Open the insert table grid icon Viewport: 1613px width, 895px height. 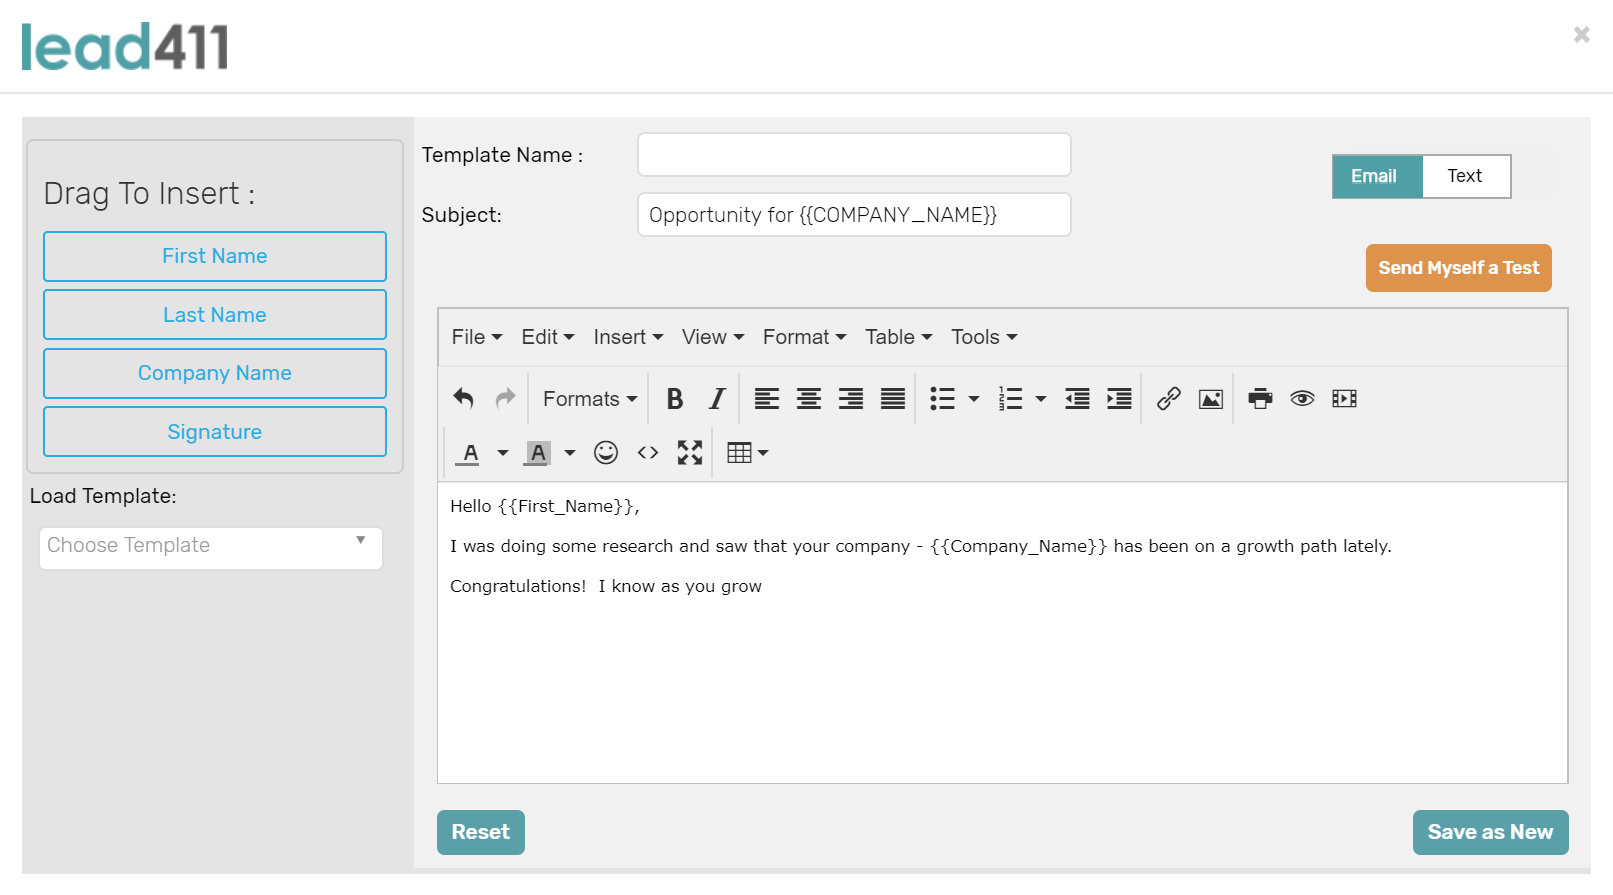(x=739, y=453)
